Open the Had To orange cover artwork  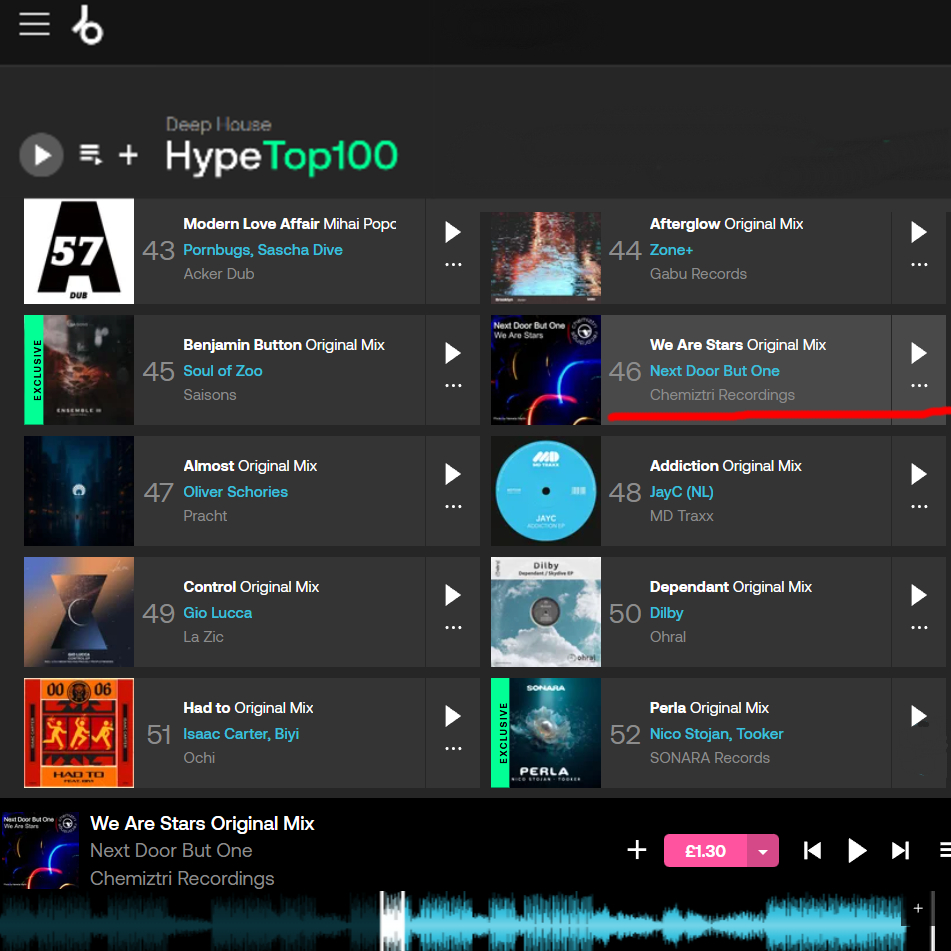[x=79, y=733]
